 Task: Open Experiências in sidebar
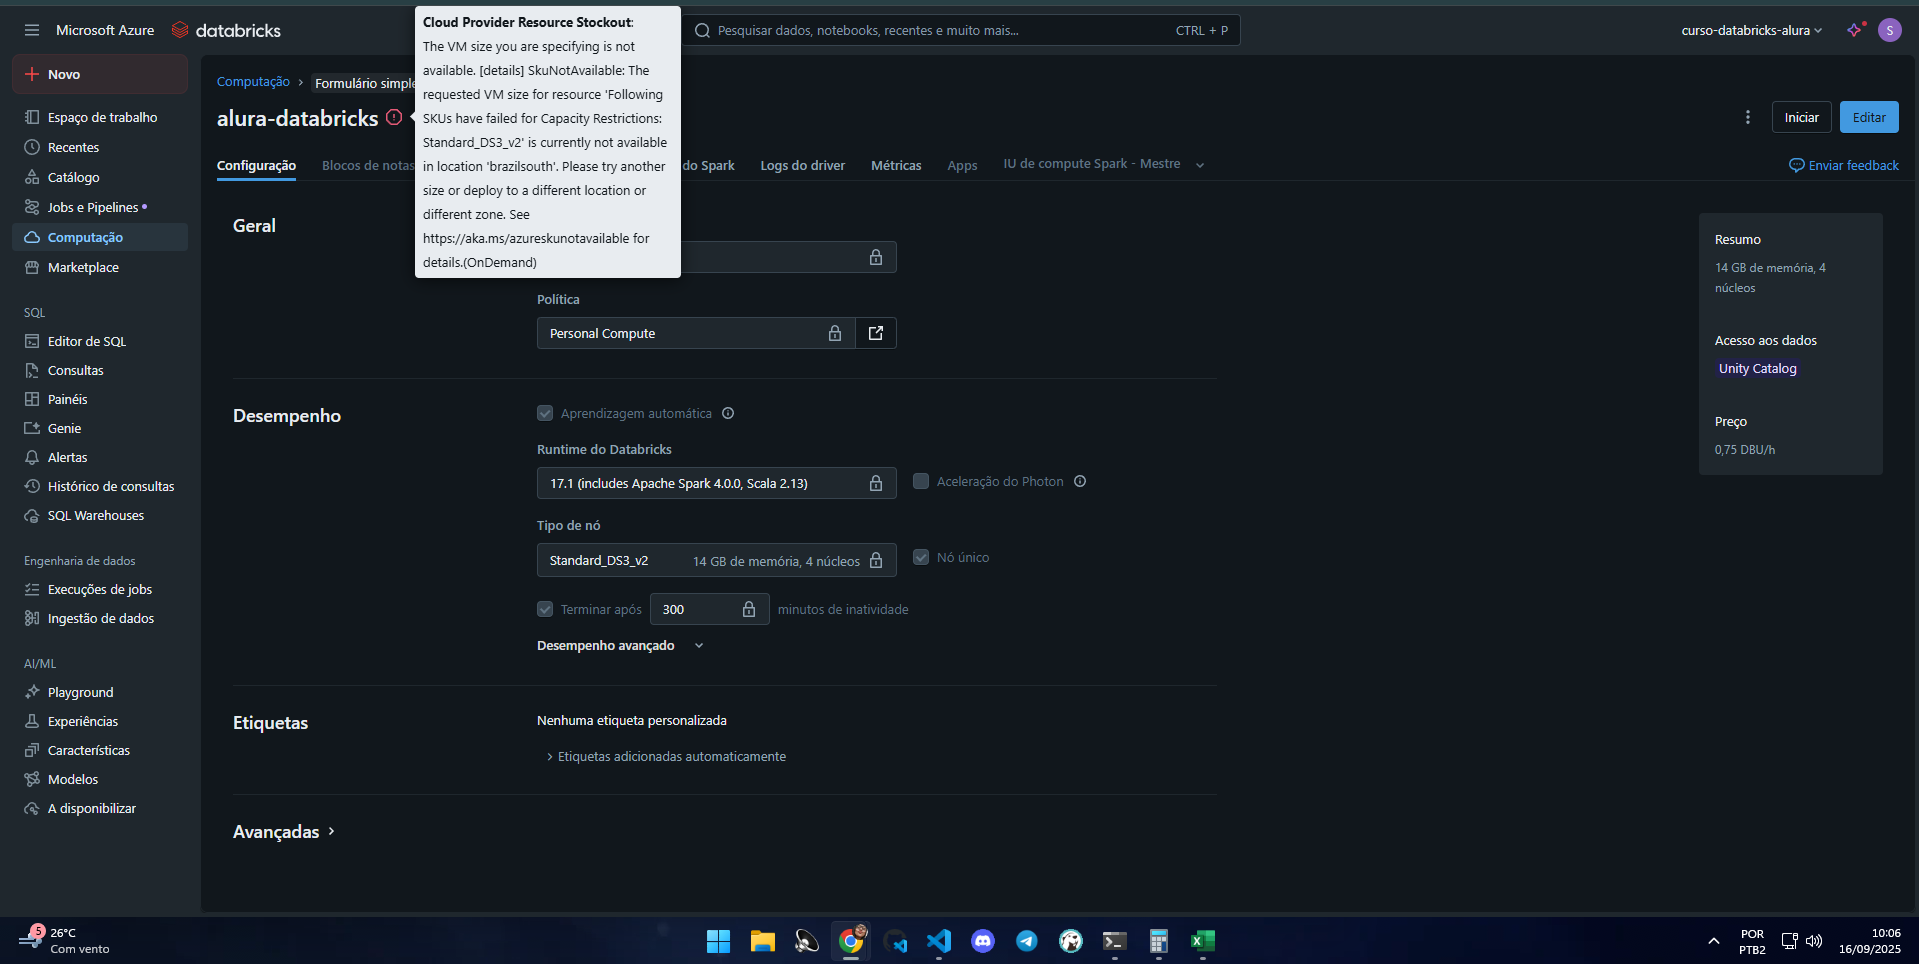[x=100, y=721]
